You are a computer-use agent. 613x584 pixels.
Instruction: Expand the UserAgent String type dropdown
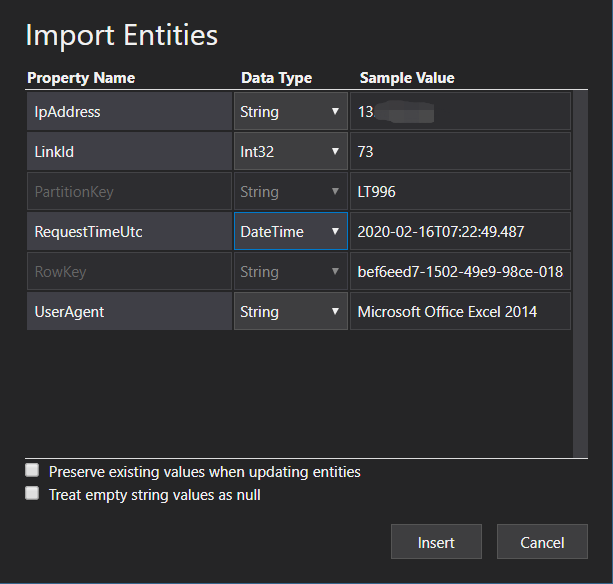290,312
